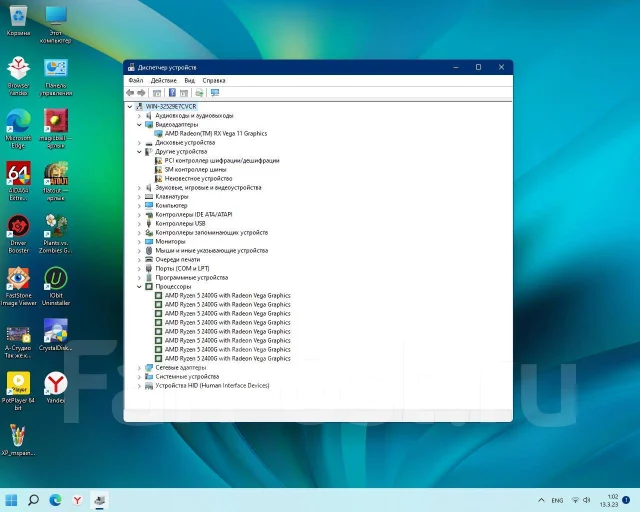Open the Вид menu
Screen dimensions: 640x512
(189, 80)
